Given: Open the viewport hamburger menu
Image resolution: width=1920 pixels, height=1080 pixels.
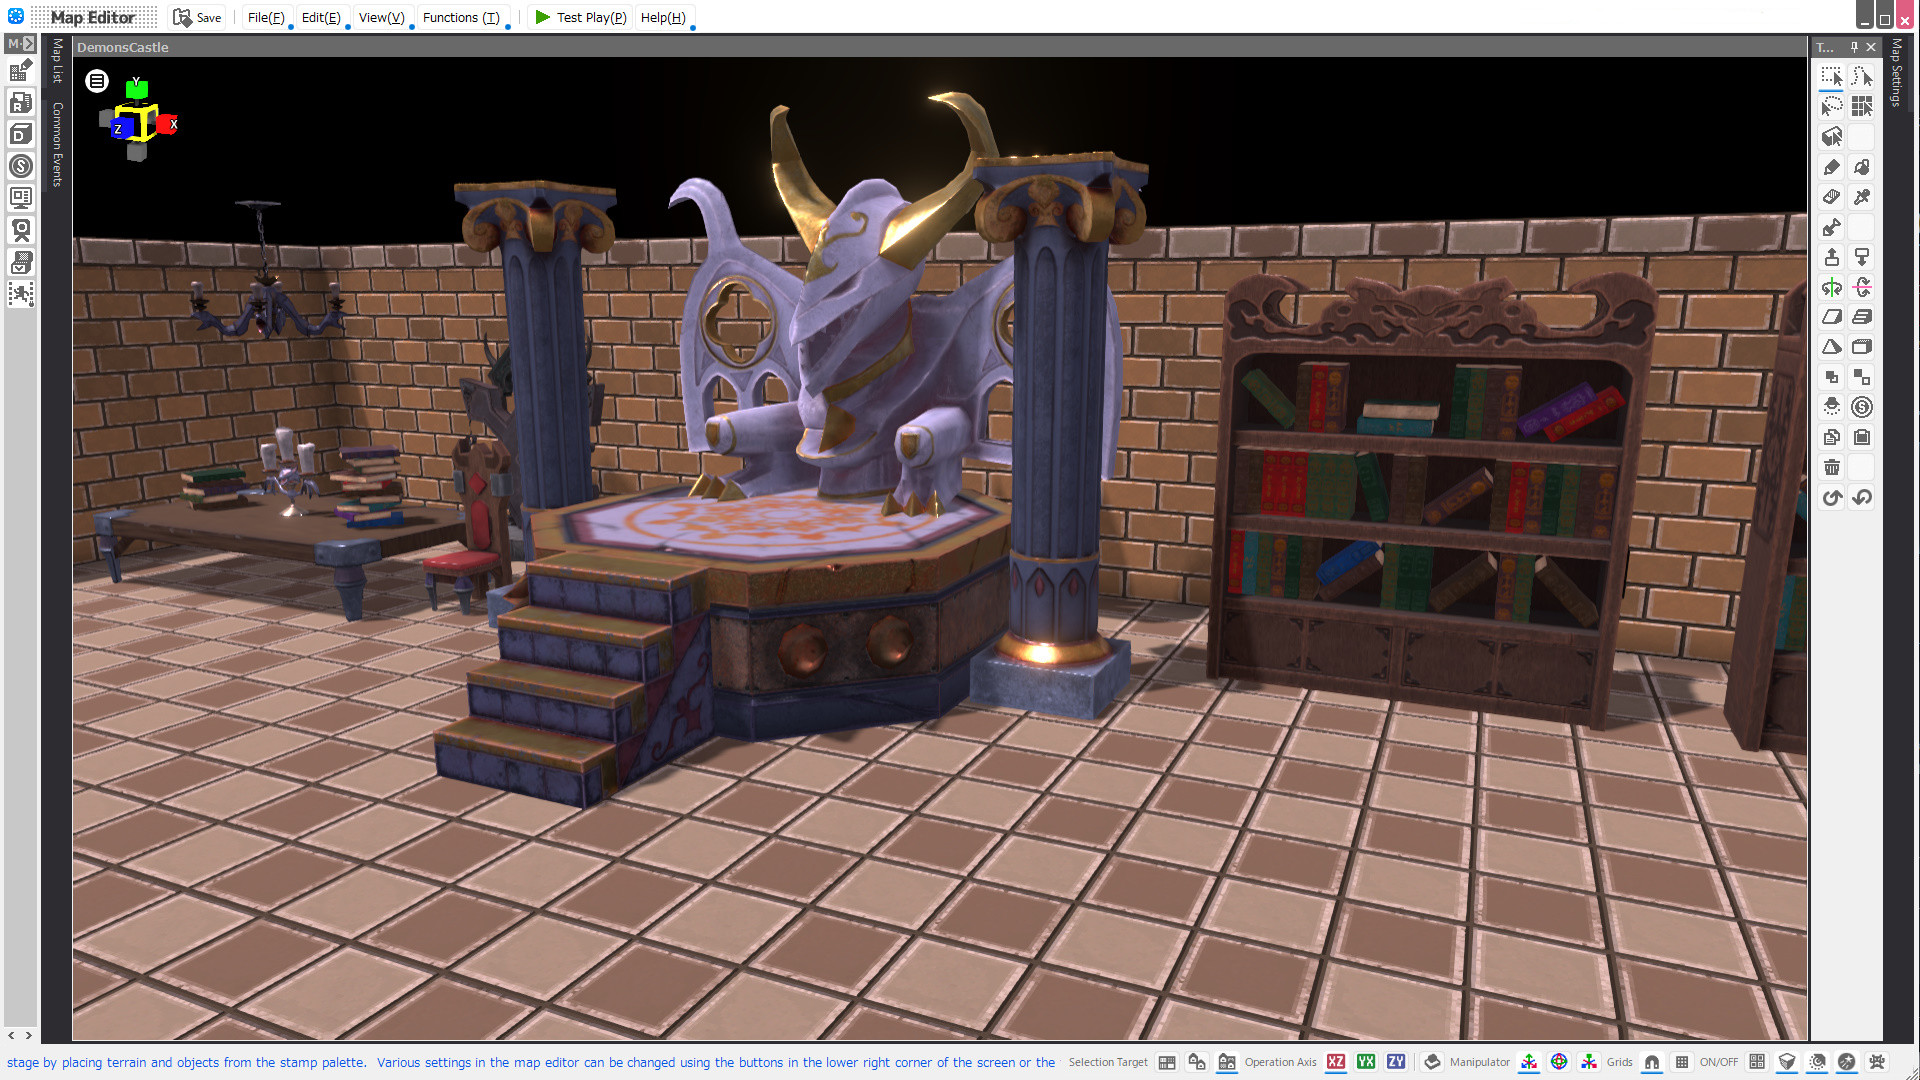Looking at the screenshot, I should coord(96,81).
